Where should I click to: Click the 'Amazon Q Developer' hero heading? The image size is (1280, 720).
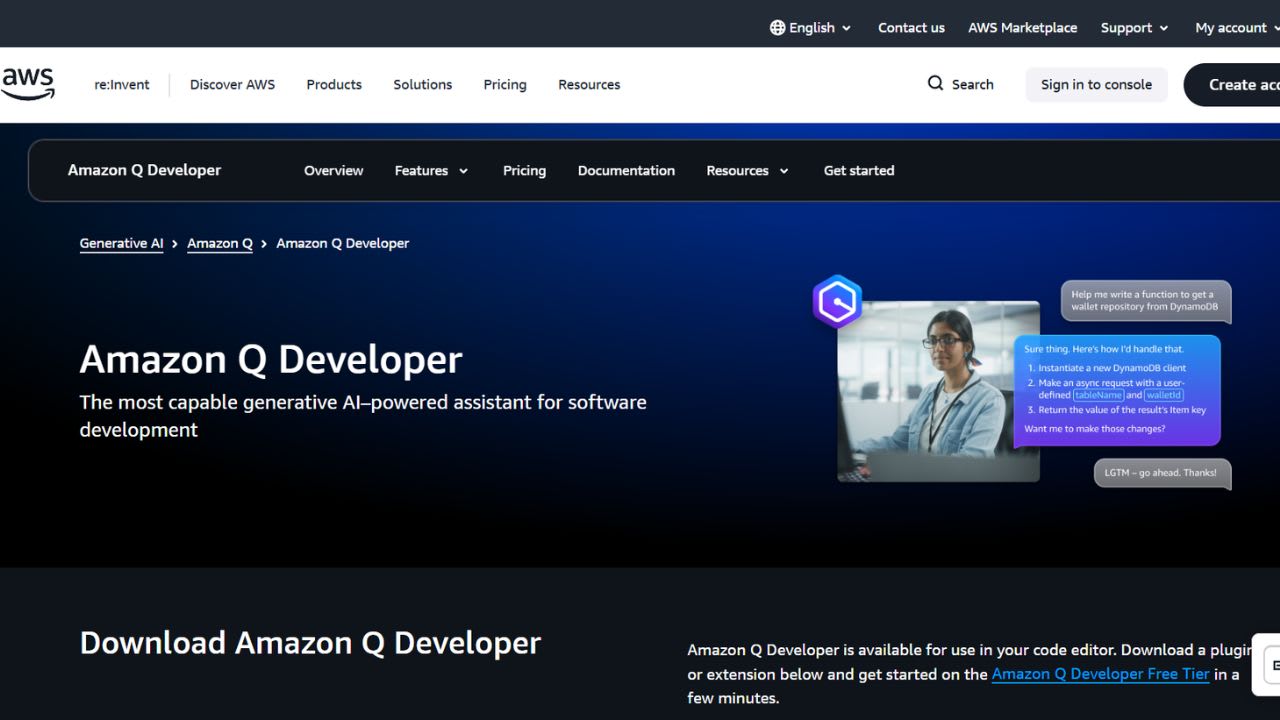[271, 359]
